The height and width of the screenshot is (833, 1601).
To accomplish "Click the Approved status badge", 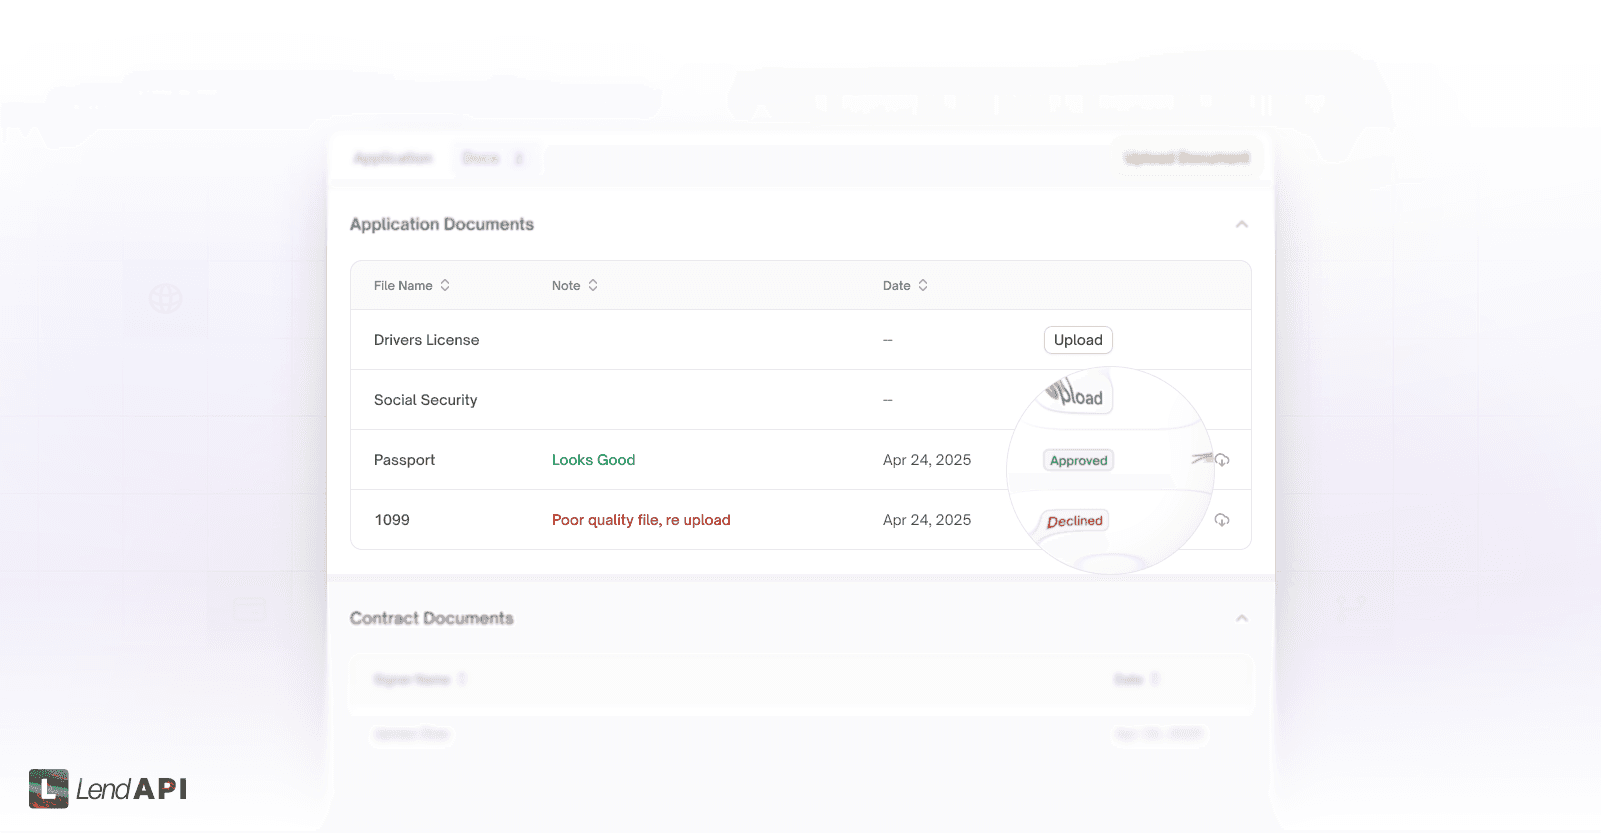I will click(x=1079, y=460).
